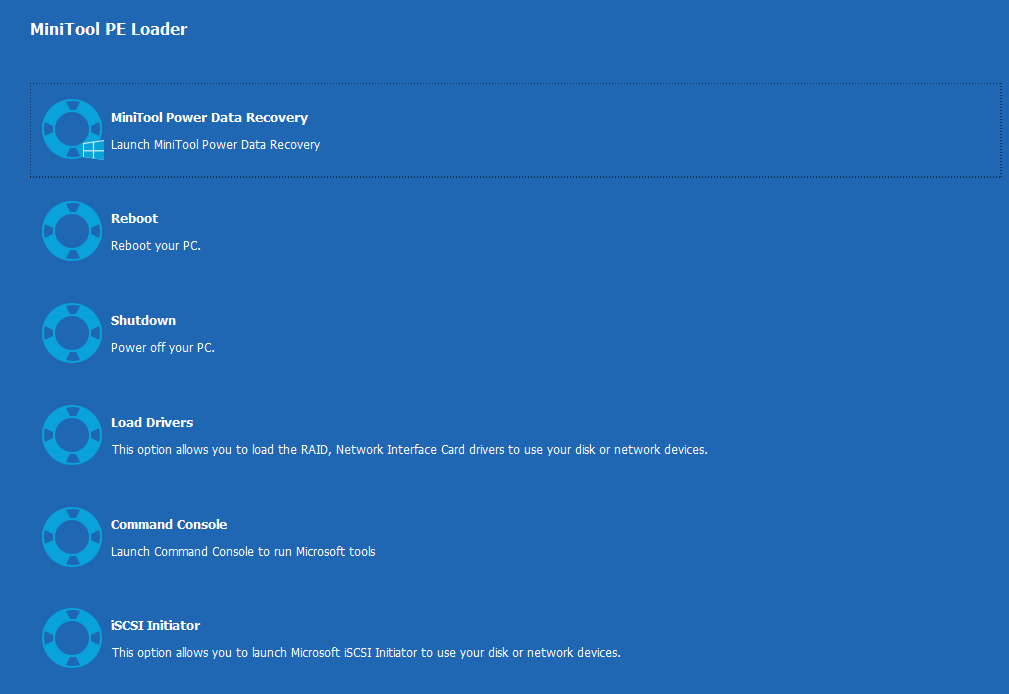Open the Command Console option title
Screen dimensions: 1009x694
pyautogui.click(x=169, y=524)
